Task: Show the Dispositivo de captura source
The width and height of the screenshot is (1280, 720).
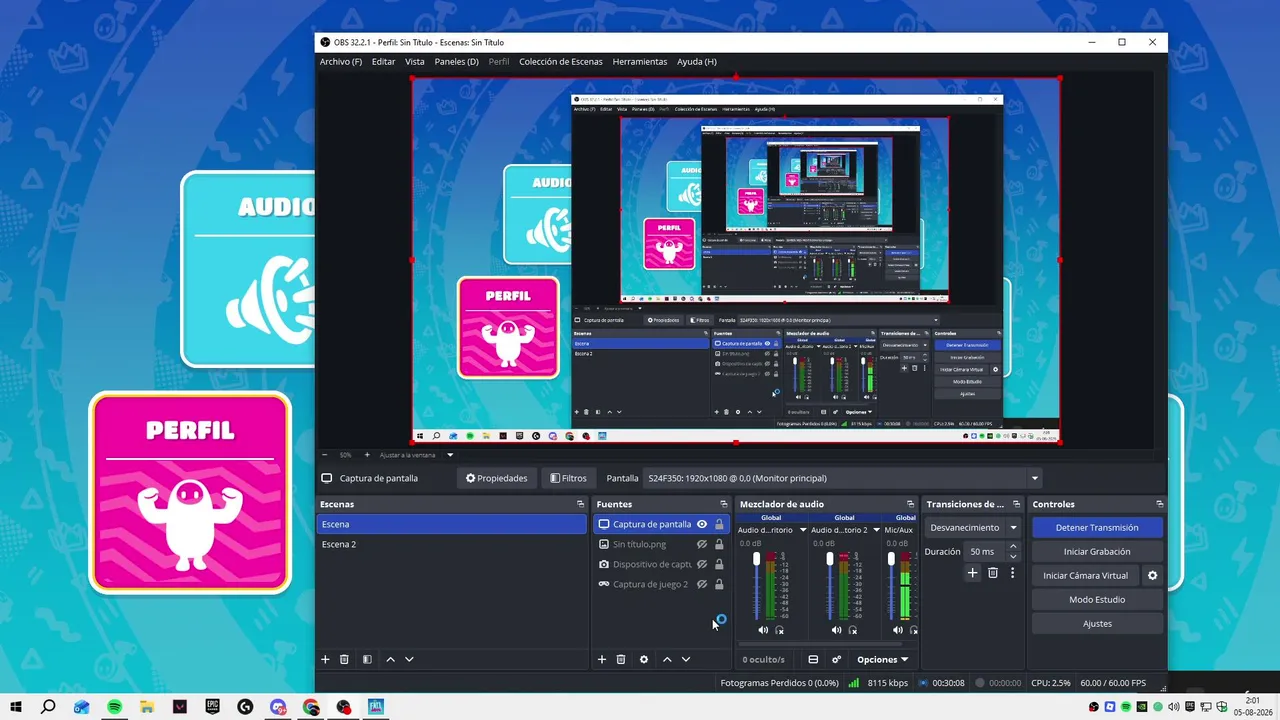Action: [x=702, y=564]
